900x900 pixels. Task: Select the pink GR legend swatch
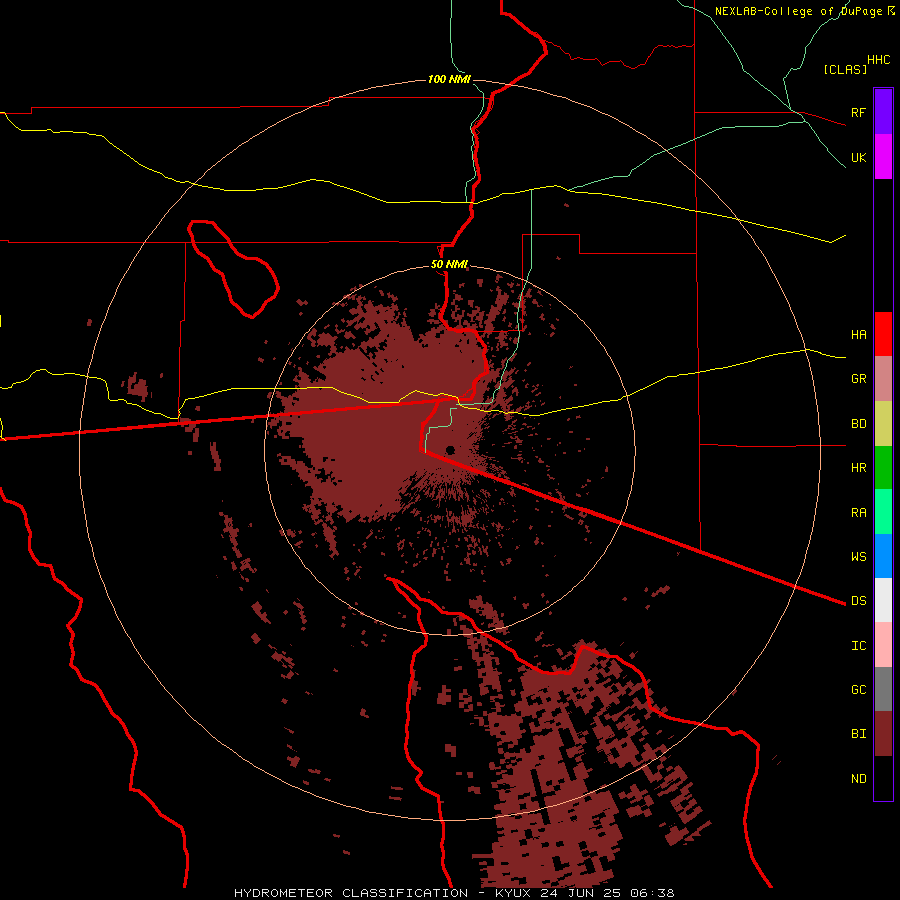pyautogui.click(x=883, y=379)
